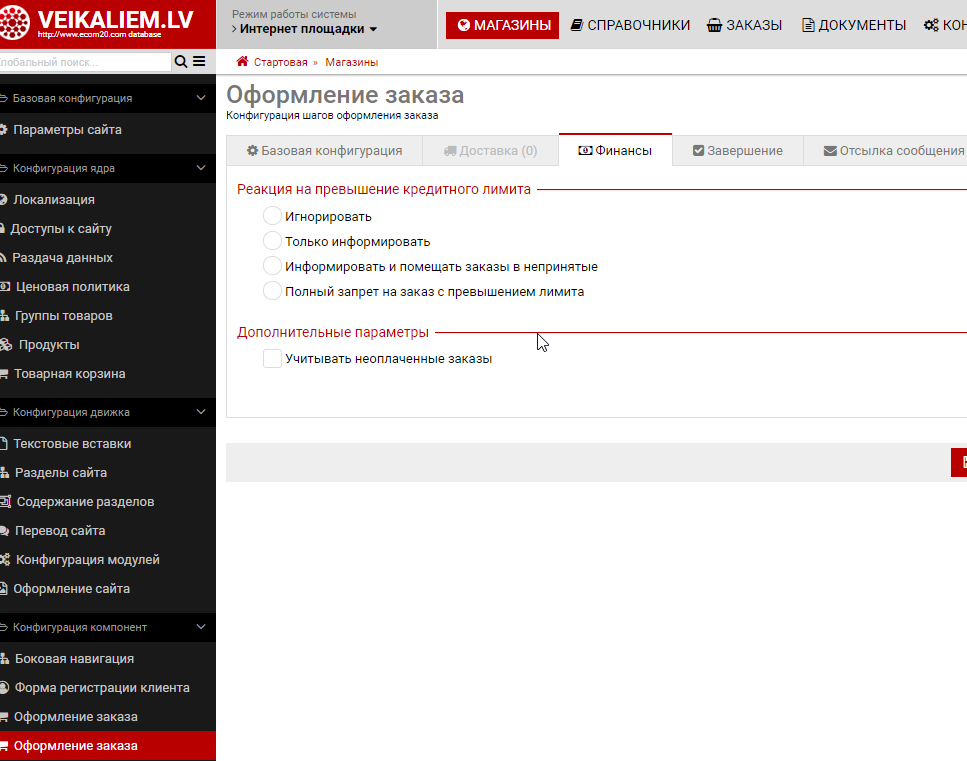Open the Справочники top menu

click(630, 25)
